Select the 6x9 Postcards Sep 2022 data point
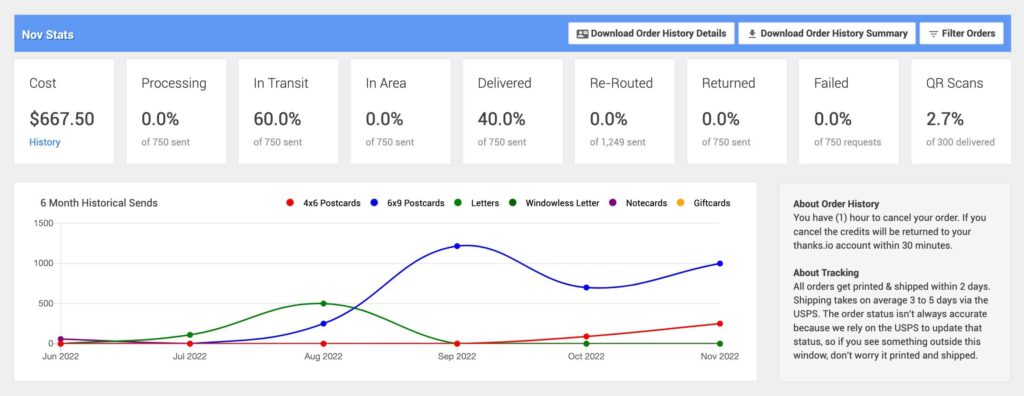The image size is (1024, 396). coord(457,246)
